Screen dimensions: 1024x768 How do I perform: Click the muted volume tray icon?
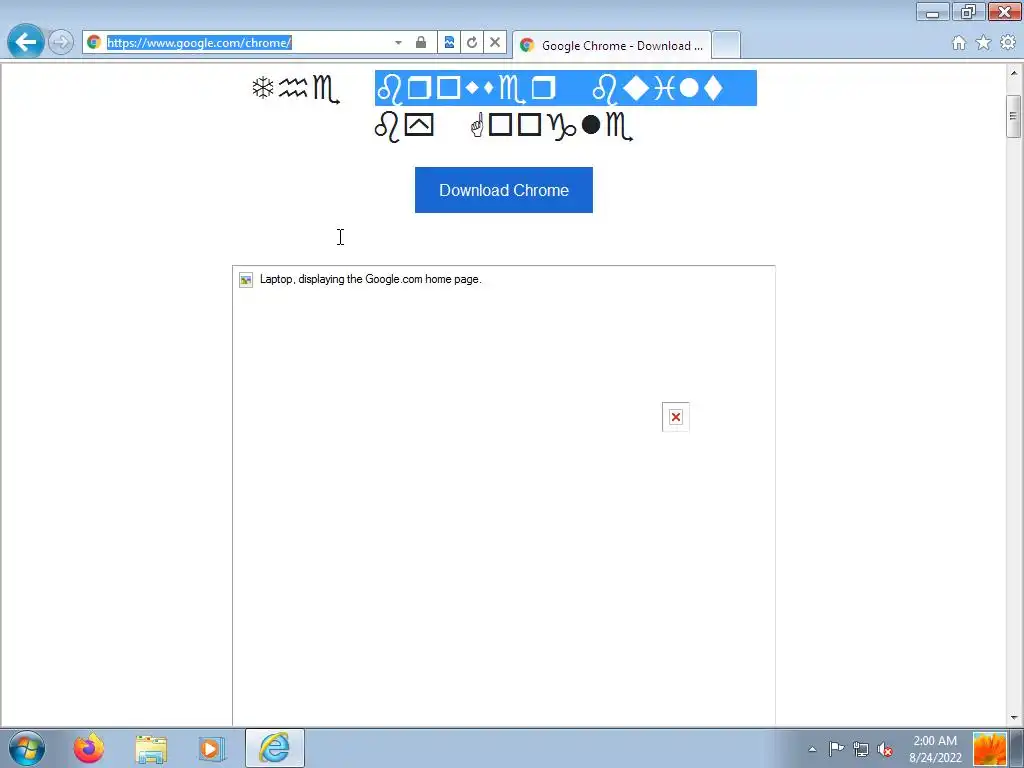click(886, 749)
